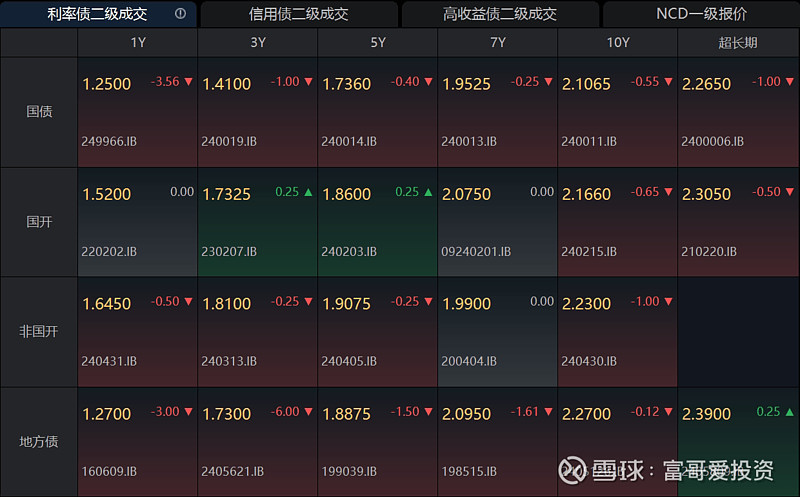800x497 pixels.
Task: Click yield value 2.1065
Action: pos(586,84)
